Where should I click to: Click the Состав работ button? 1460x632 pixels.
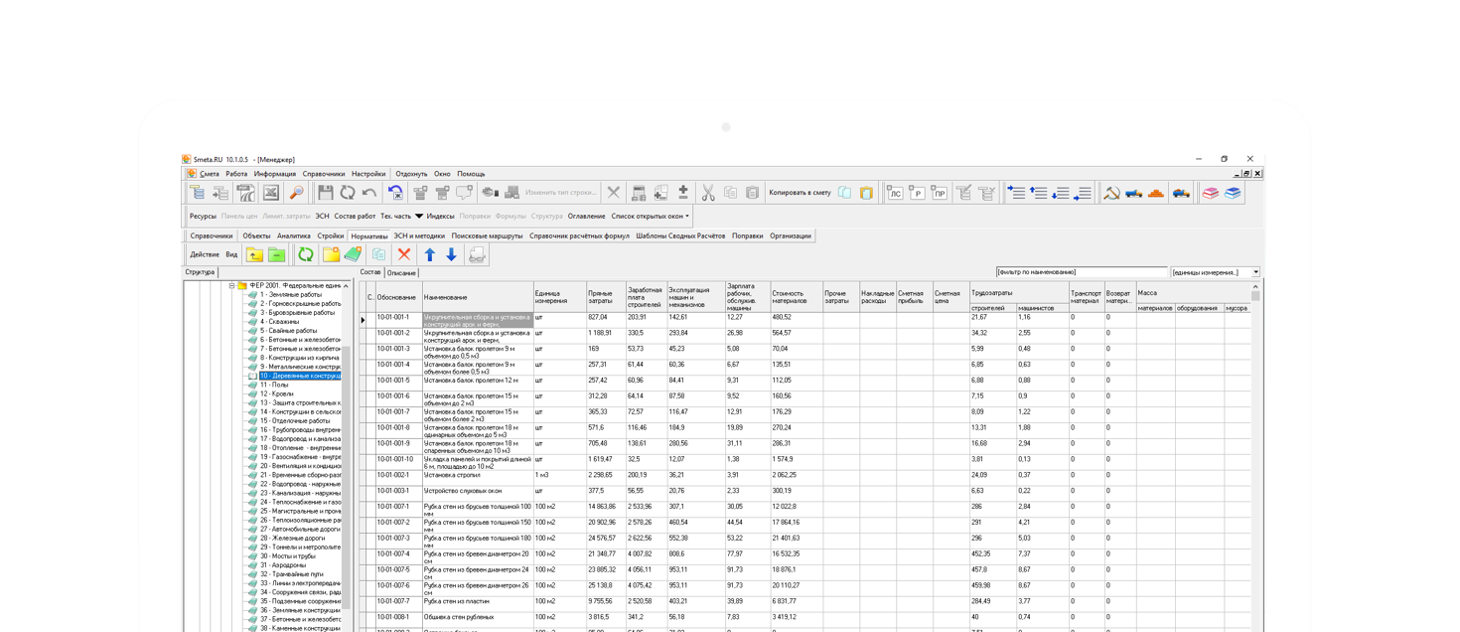(x=355, y=216)
